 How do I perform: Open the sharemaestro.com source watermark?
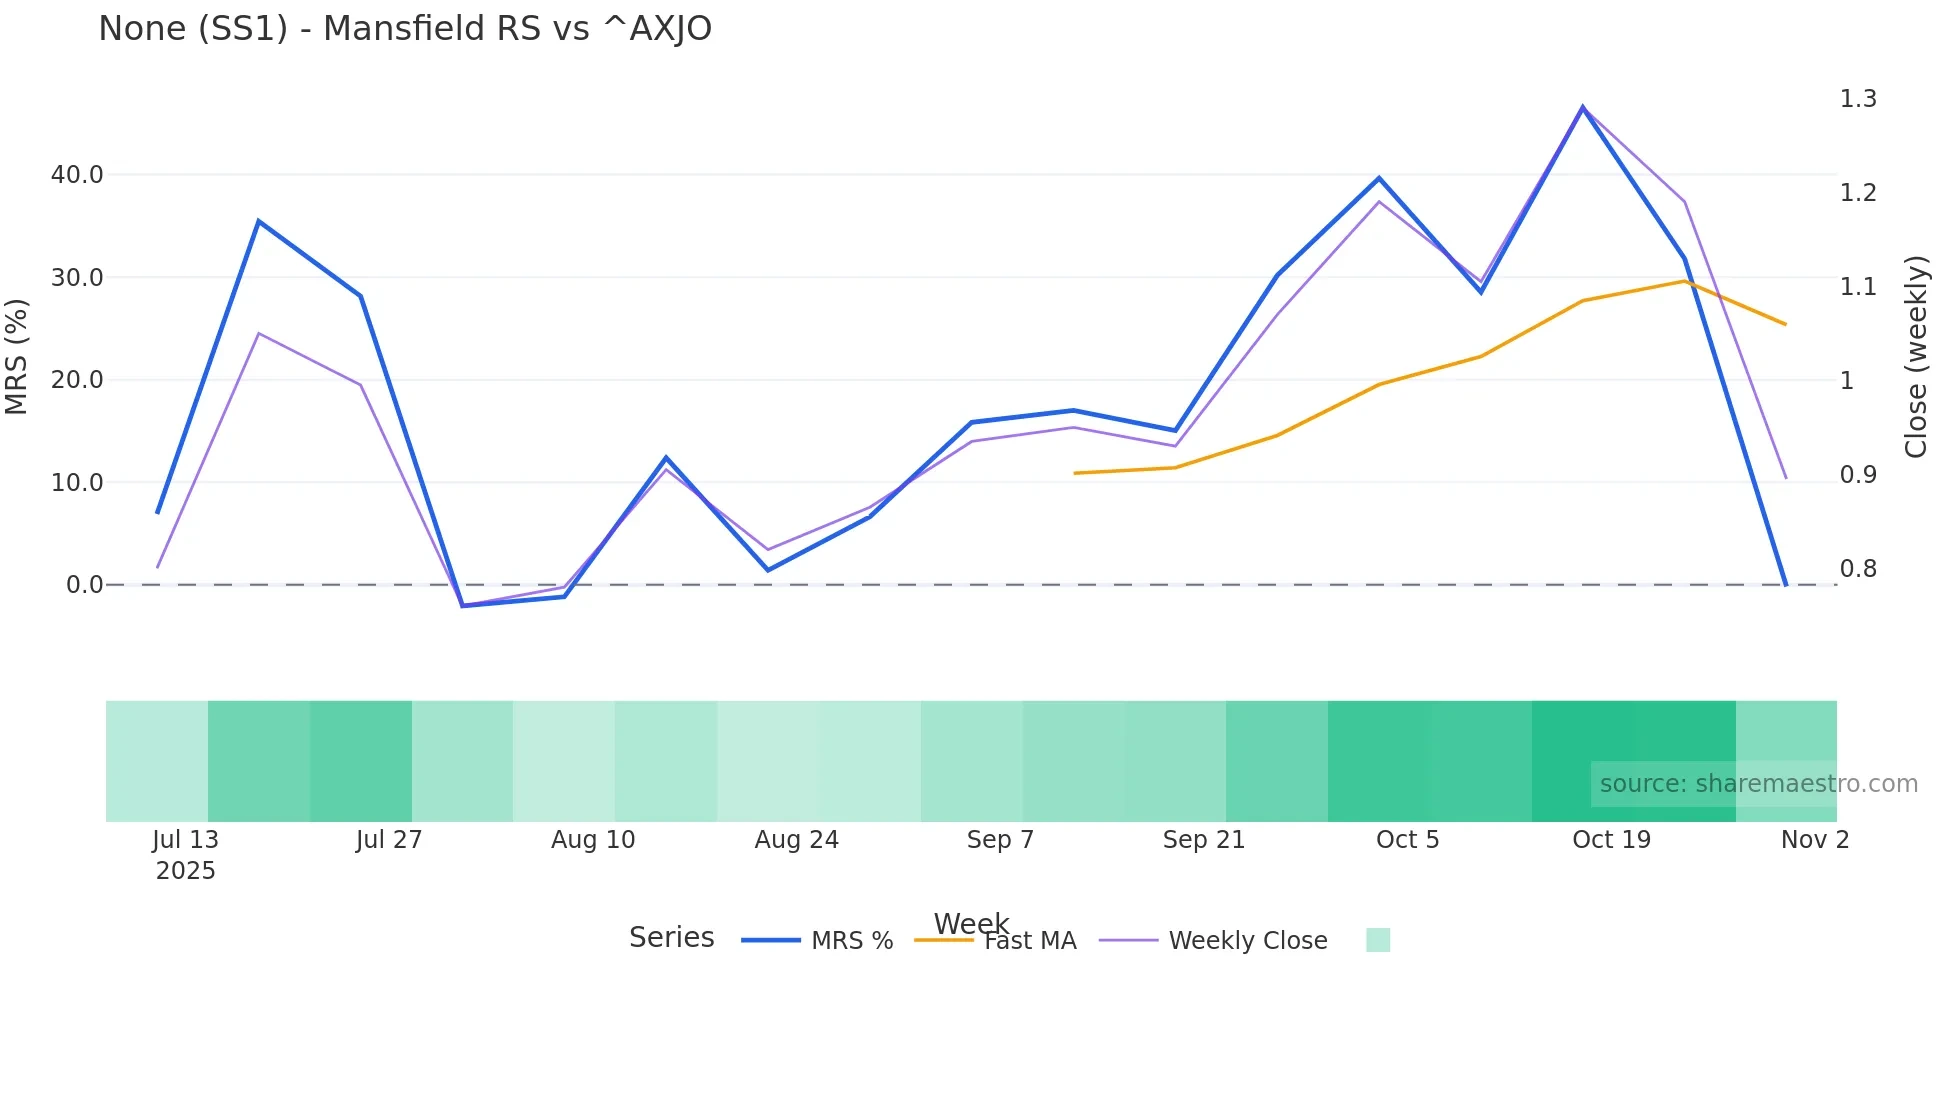coord(1758,784)
